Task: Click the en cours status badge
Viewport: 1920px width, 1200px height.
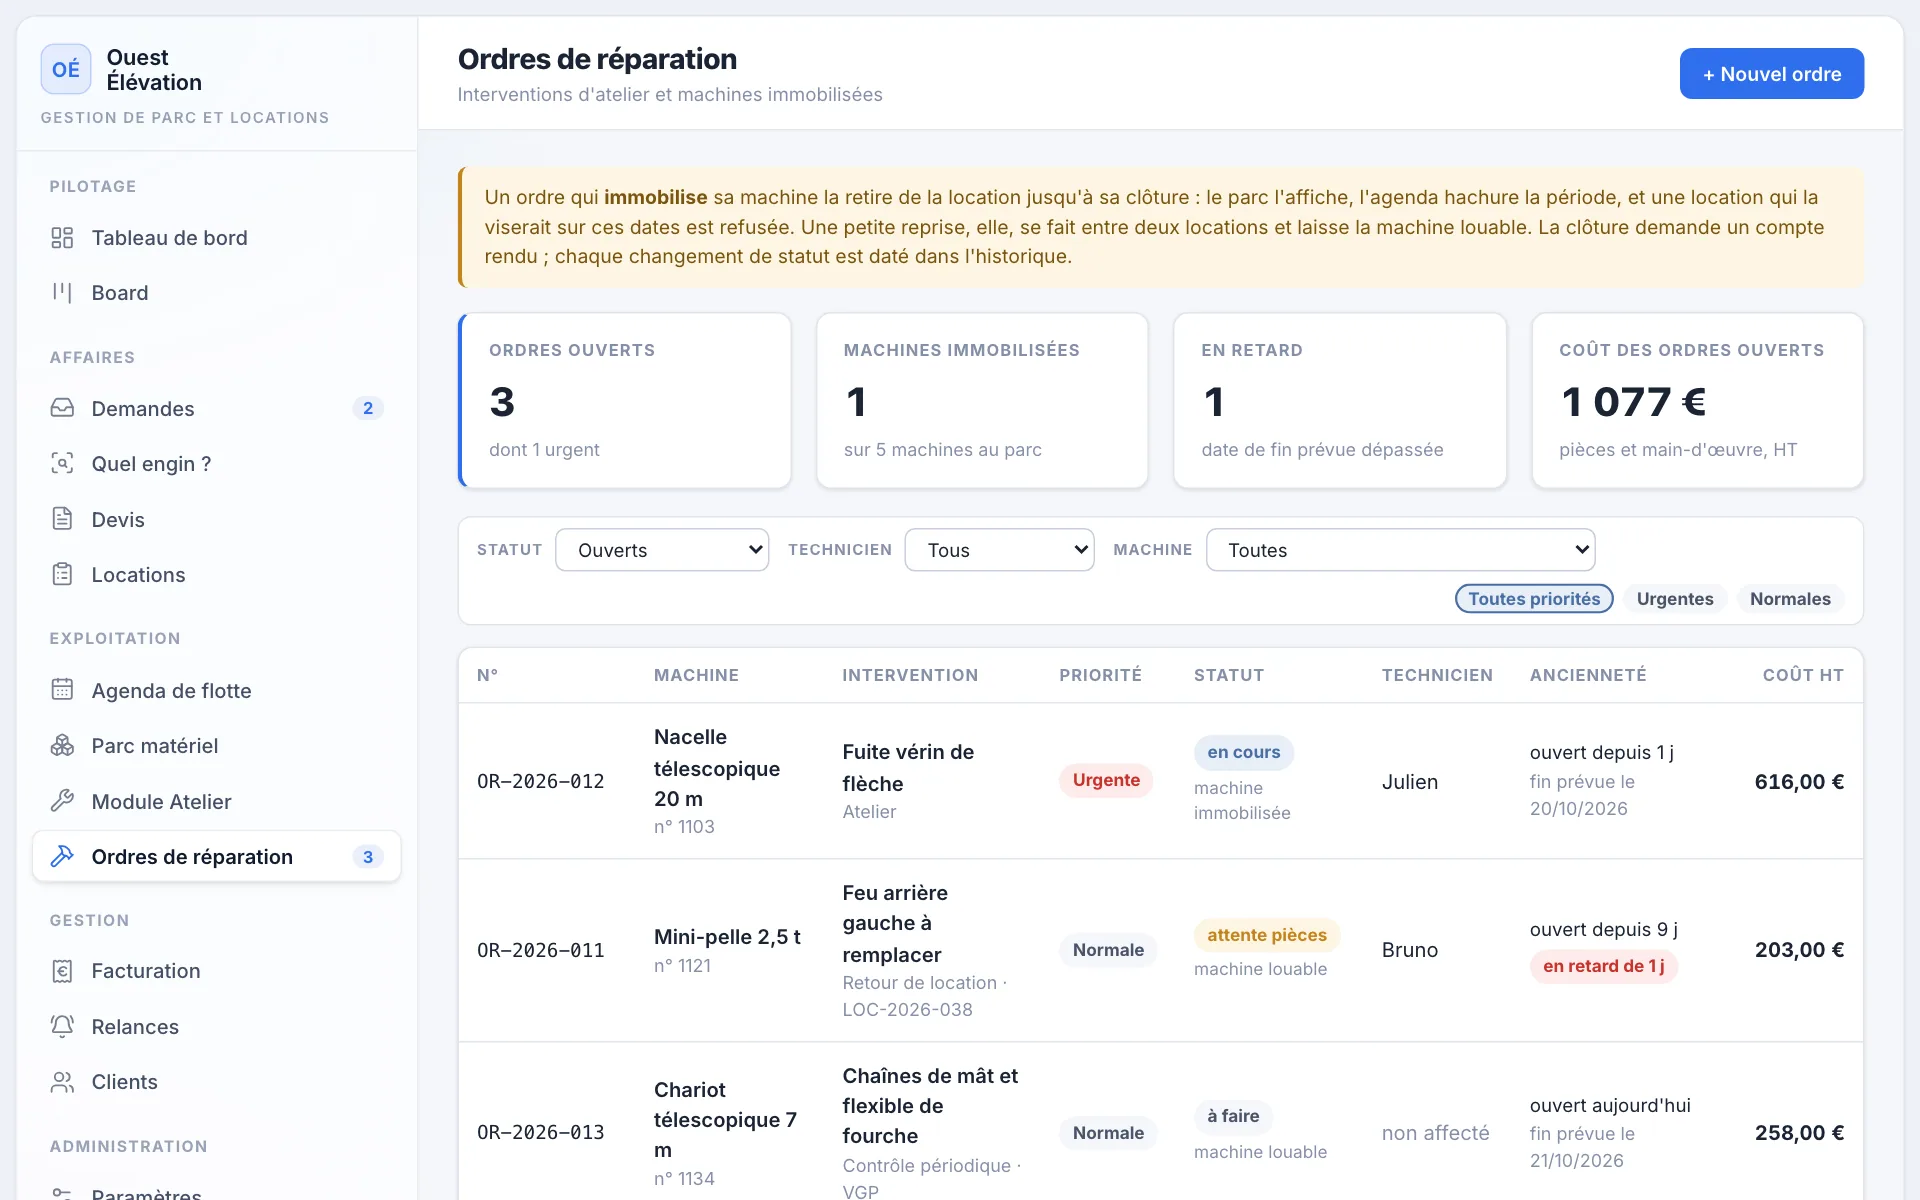Action: 1243,752
